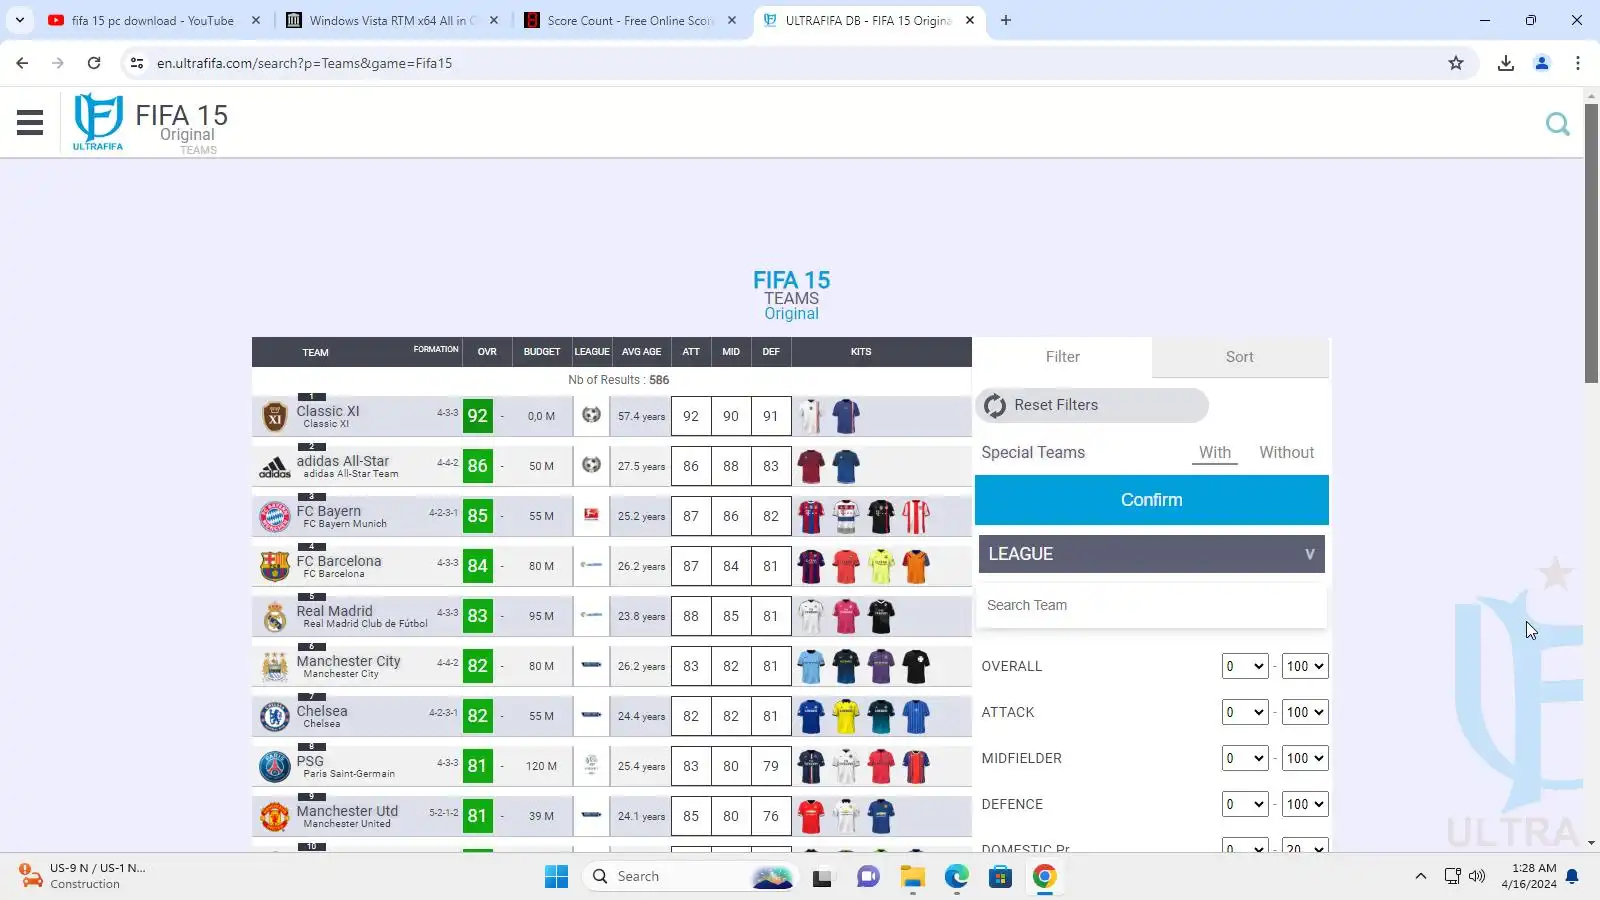Screen dimensions: 1600x900
Task: Open the MIDFIELDER maximum dropdown
Action: pos(1305,758)
